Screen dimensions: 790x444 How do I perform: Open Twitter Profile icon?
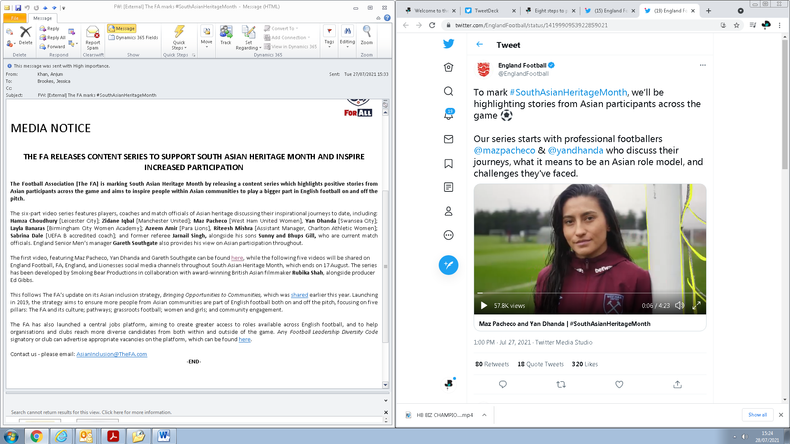[x=448, y=211]
